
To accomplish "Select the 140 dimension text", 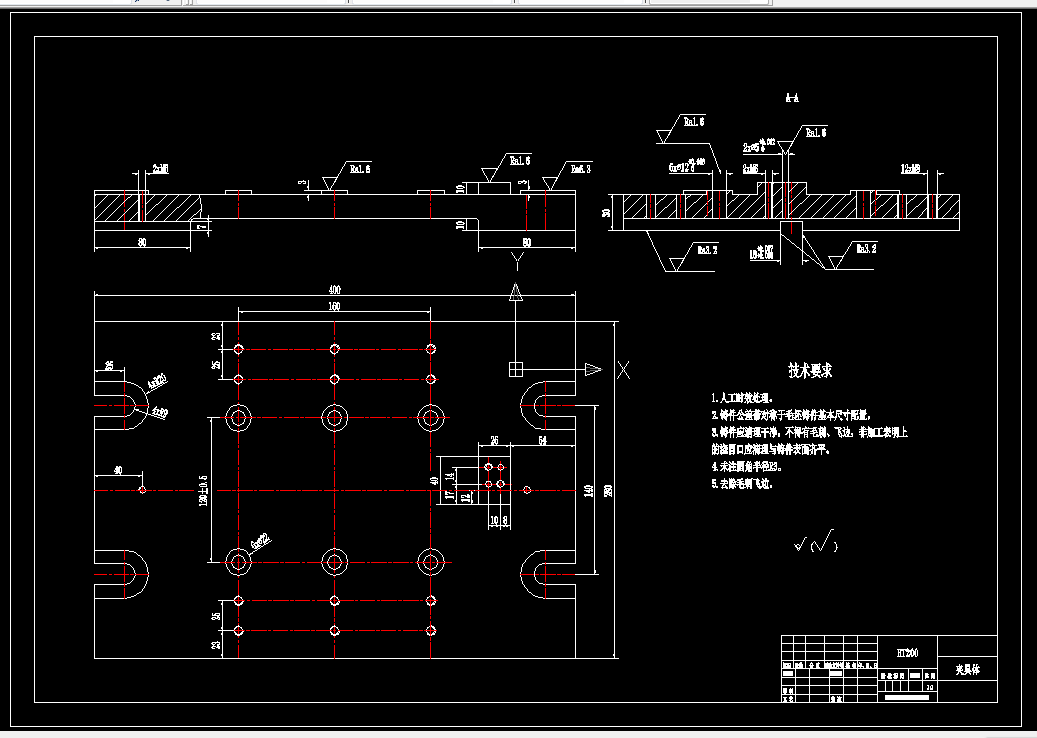I will click(589, 491).
